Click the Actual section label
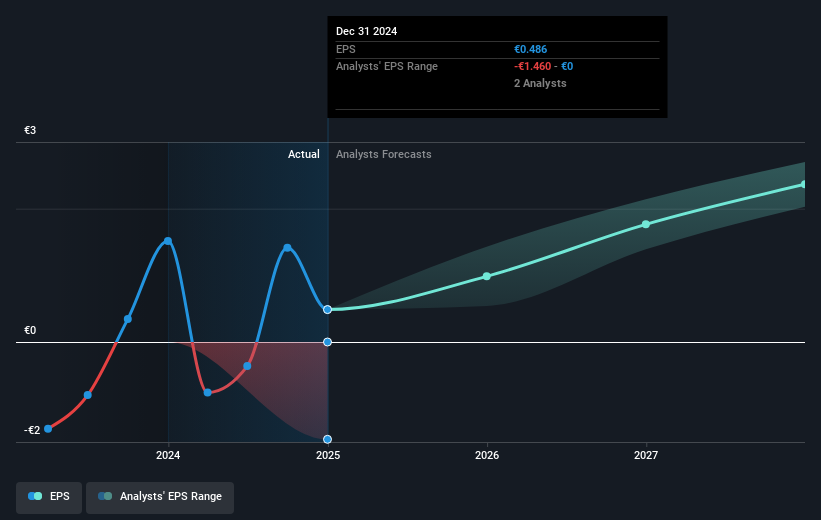The image size is (821, 520). pos(304,154)
